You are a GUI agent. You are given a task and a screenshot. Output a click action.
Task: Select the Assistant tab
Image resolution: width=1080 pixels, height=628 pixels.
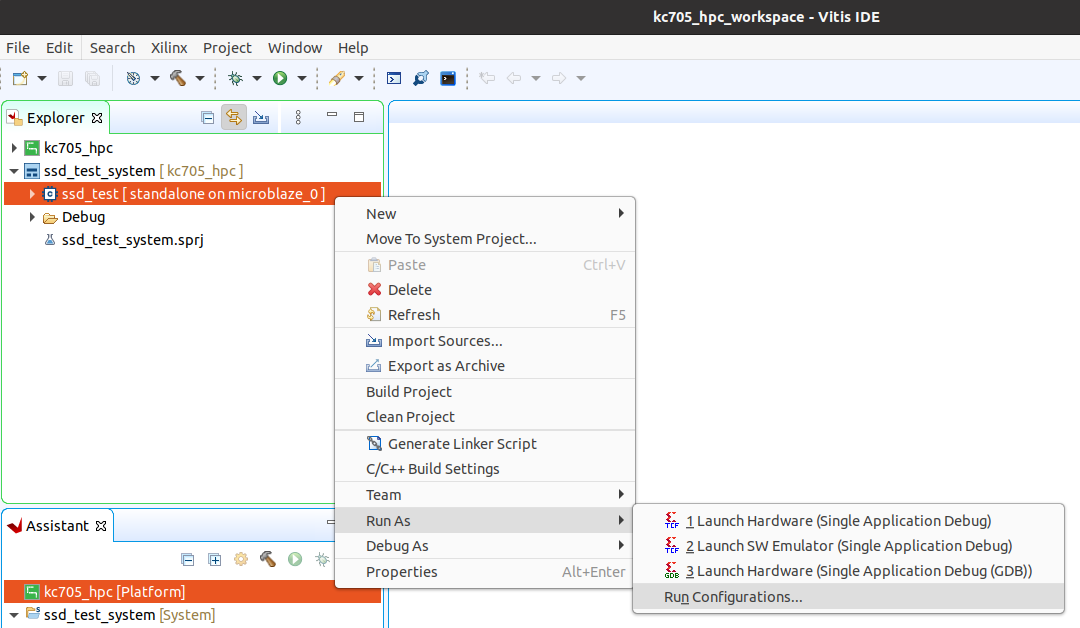[x=56, y=526]
